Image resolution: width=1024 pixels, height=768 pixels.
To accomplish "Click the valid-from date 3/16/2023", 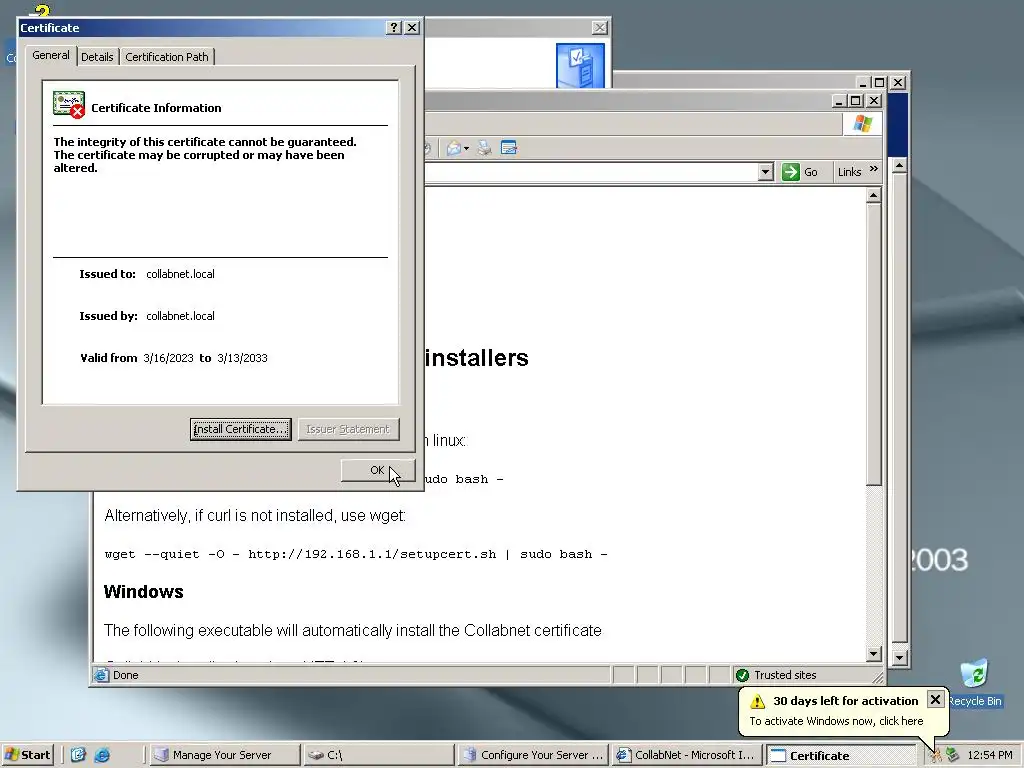I will point(168,358).
